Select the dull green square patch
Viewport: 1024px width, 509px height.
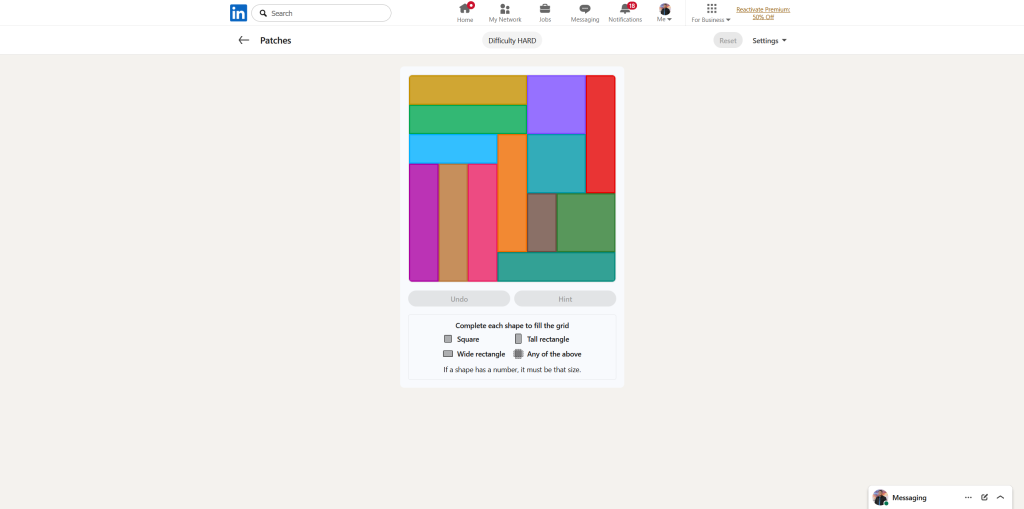click(x=586, y=222)
